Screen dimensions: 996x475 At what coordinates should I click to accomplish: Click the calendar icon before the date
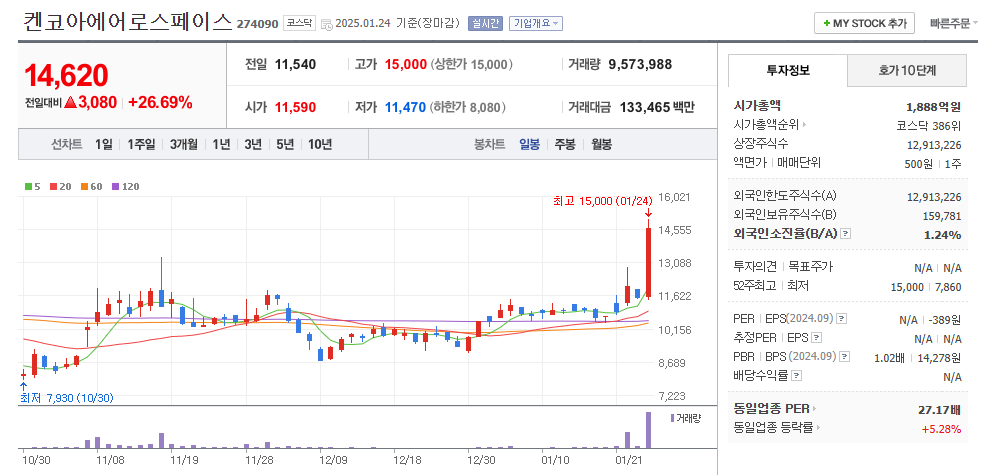326,24
